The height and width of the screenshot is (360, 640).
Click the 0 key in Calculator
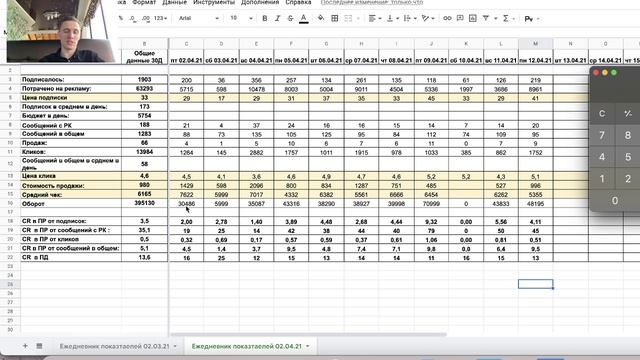coord(615,201)
